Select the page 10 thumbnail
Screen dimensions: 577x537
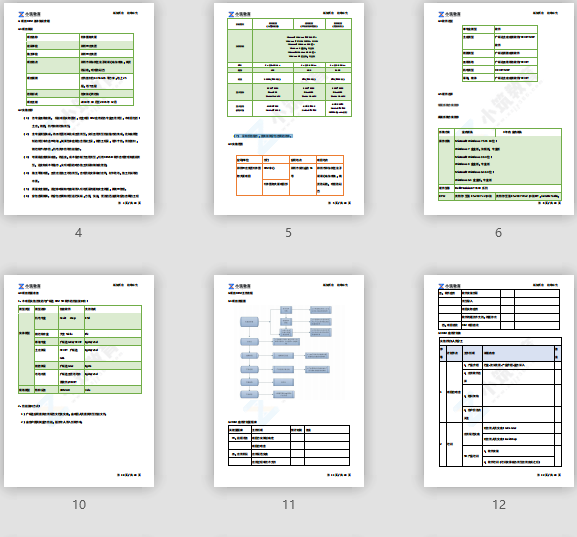(79, 381)
